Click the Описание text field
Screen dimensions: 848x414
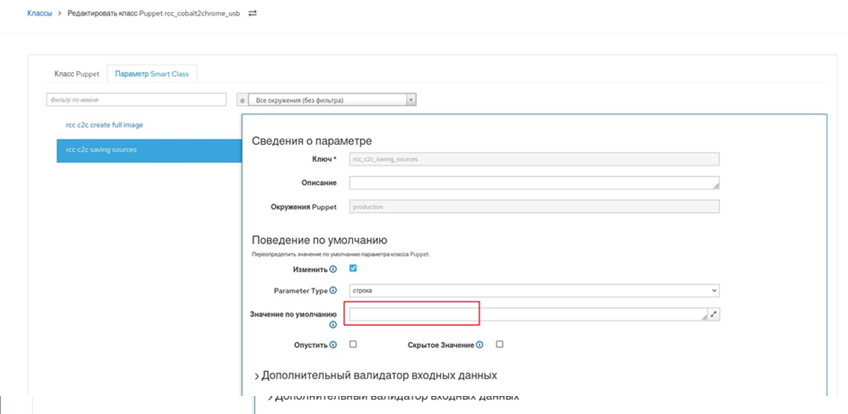tap(533, 182)
